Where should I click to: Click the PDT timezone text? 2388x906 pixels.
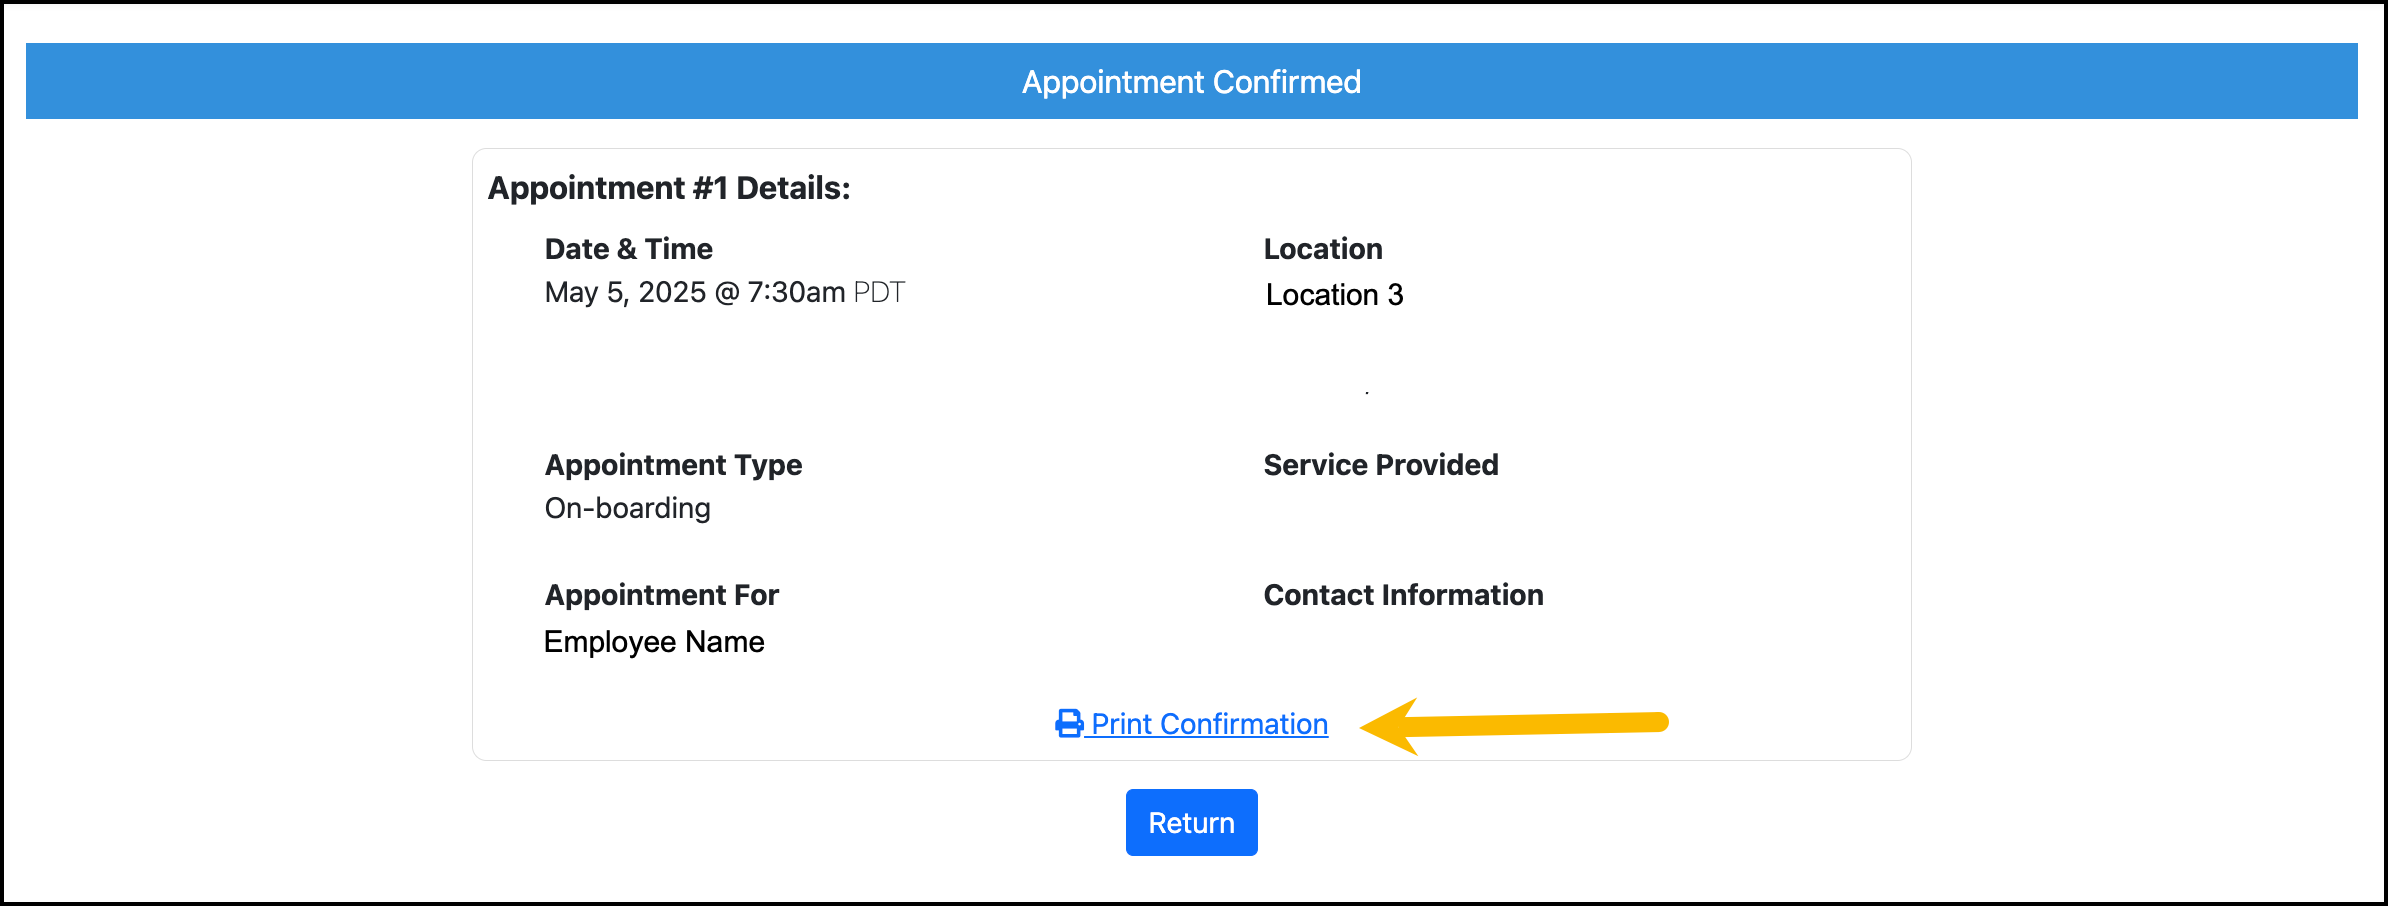[x=881, y=292]
